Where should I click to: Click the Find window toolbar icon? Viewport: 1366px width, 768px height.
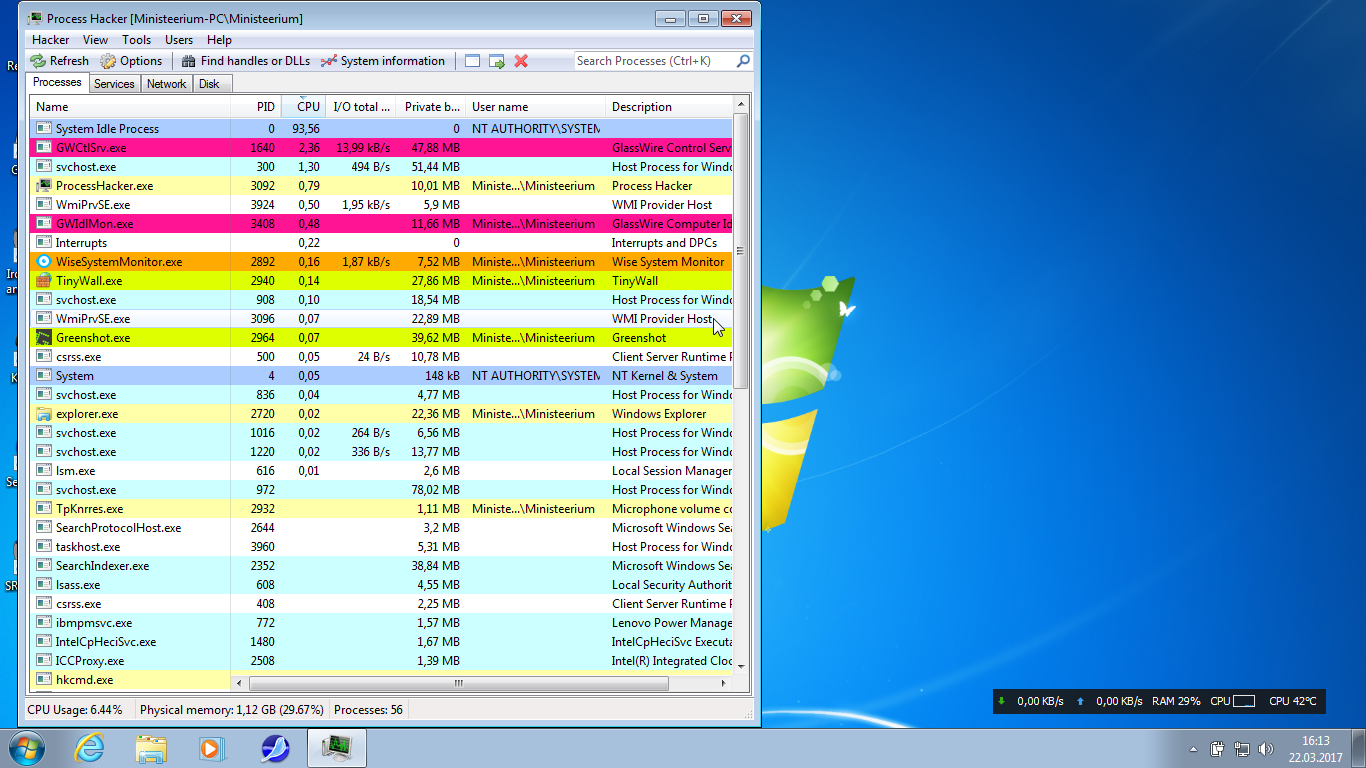click(x=473, y=61)
